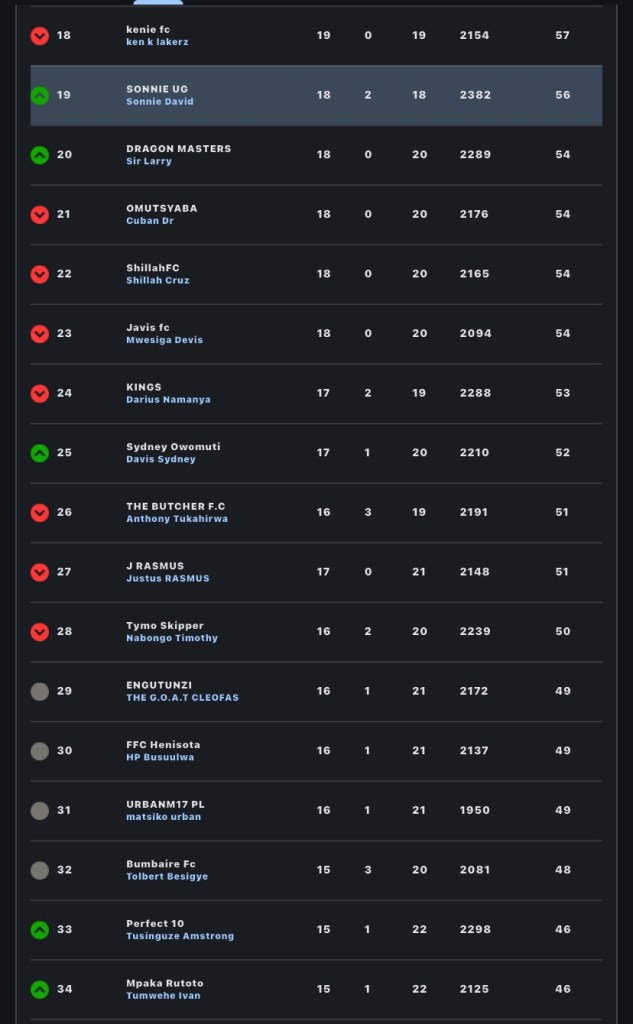Click red down arrow beside OMUTSYABA
This screenshot has height=1024, width=633.
40,215
